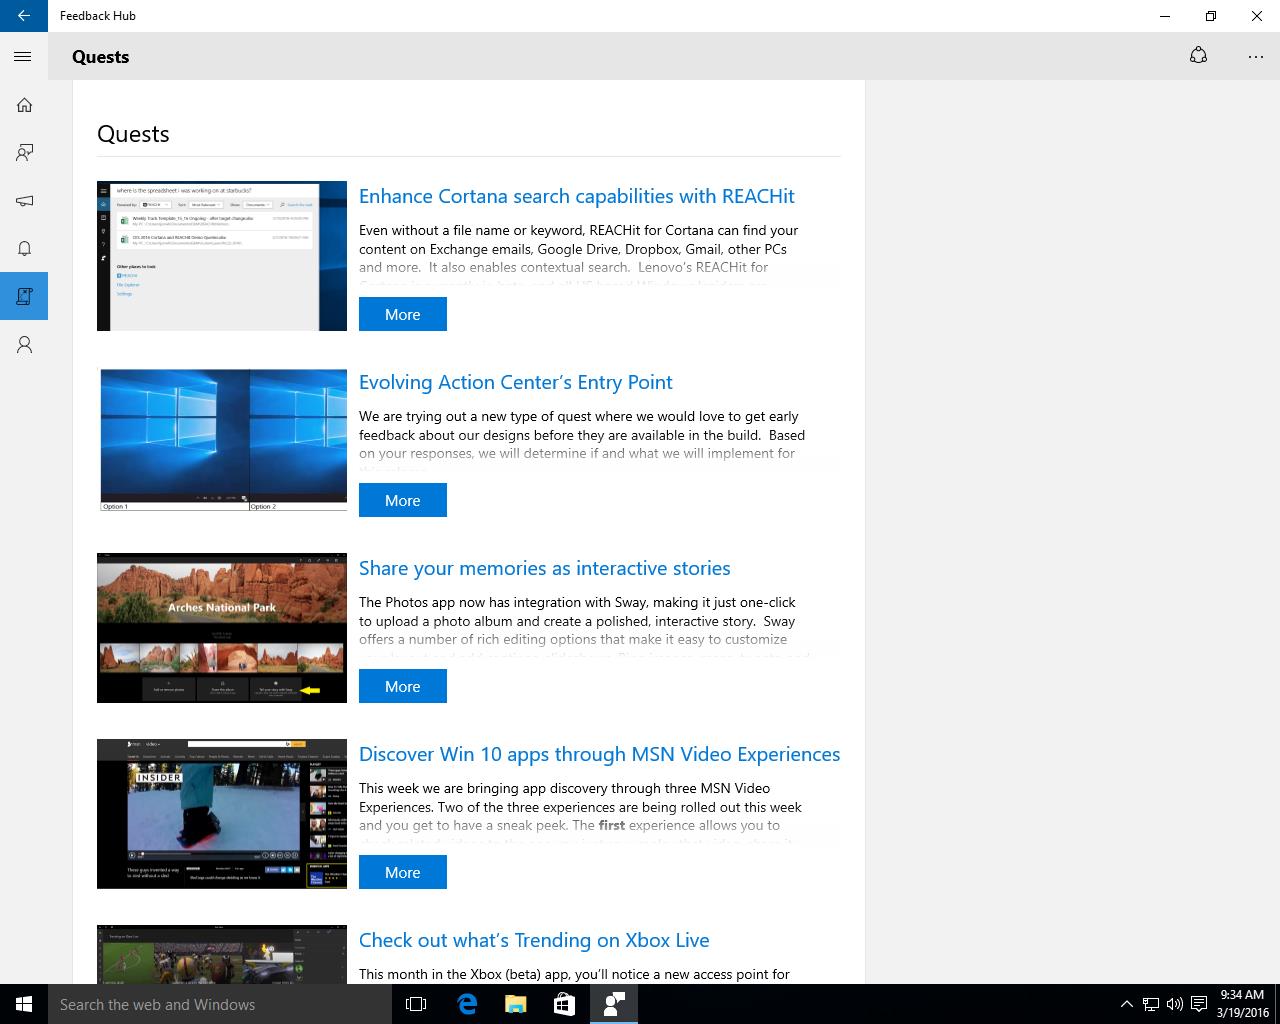Open 'Share your memories as interactive stories' quest

544,568
